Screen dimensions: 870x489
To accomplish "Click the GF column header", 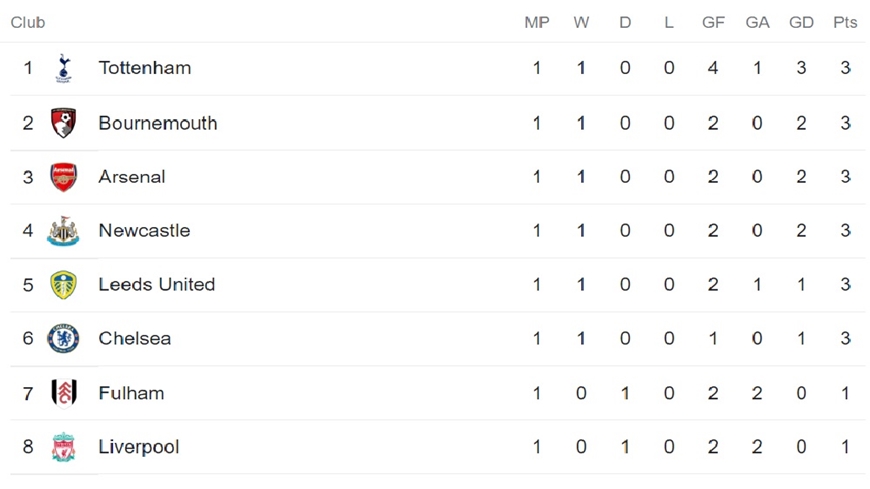I will point(713,22).
